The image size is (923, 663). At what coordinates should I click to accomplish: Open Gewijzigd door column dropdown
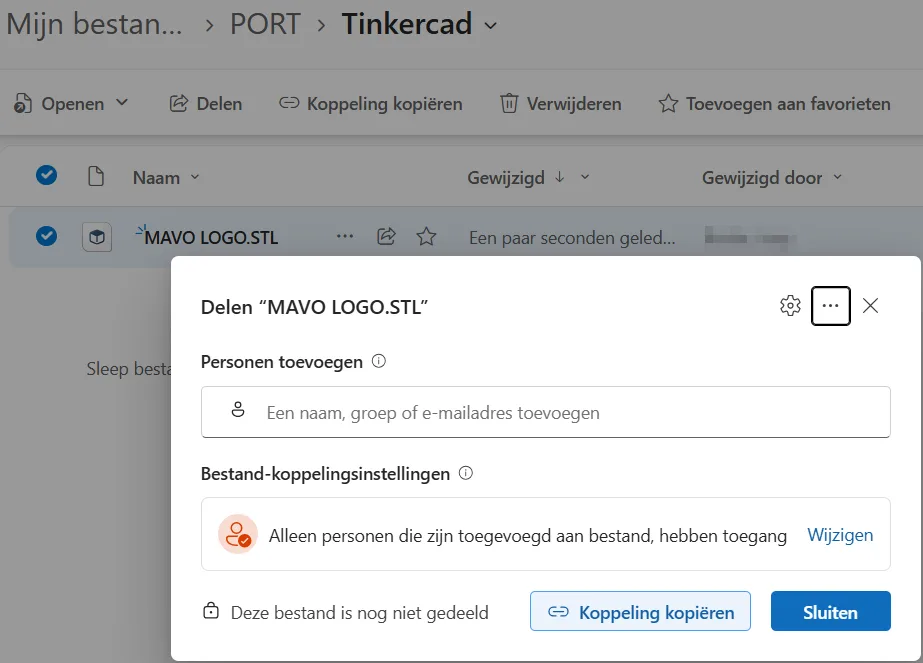pos(838,177)
